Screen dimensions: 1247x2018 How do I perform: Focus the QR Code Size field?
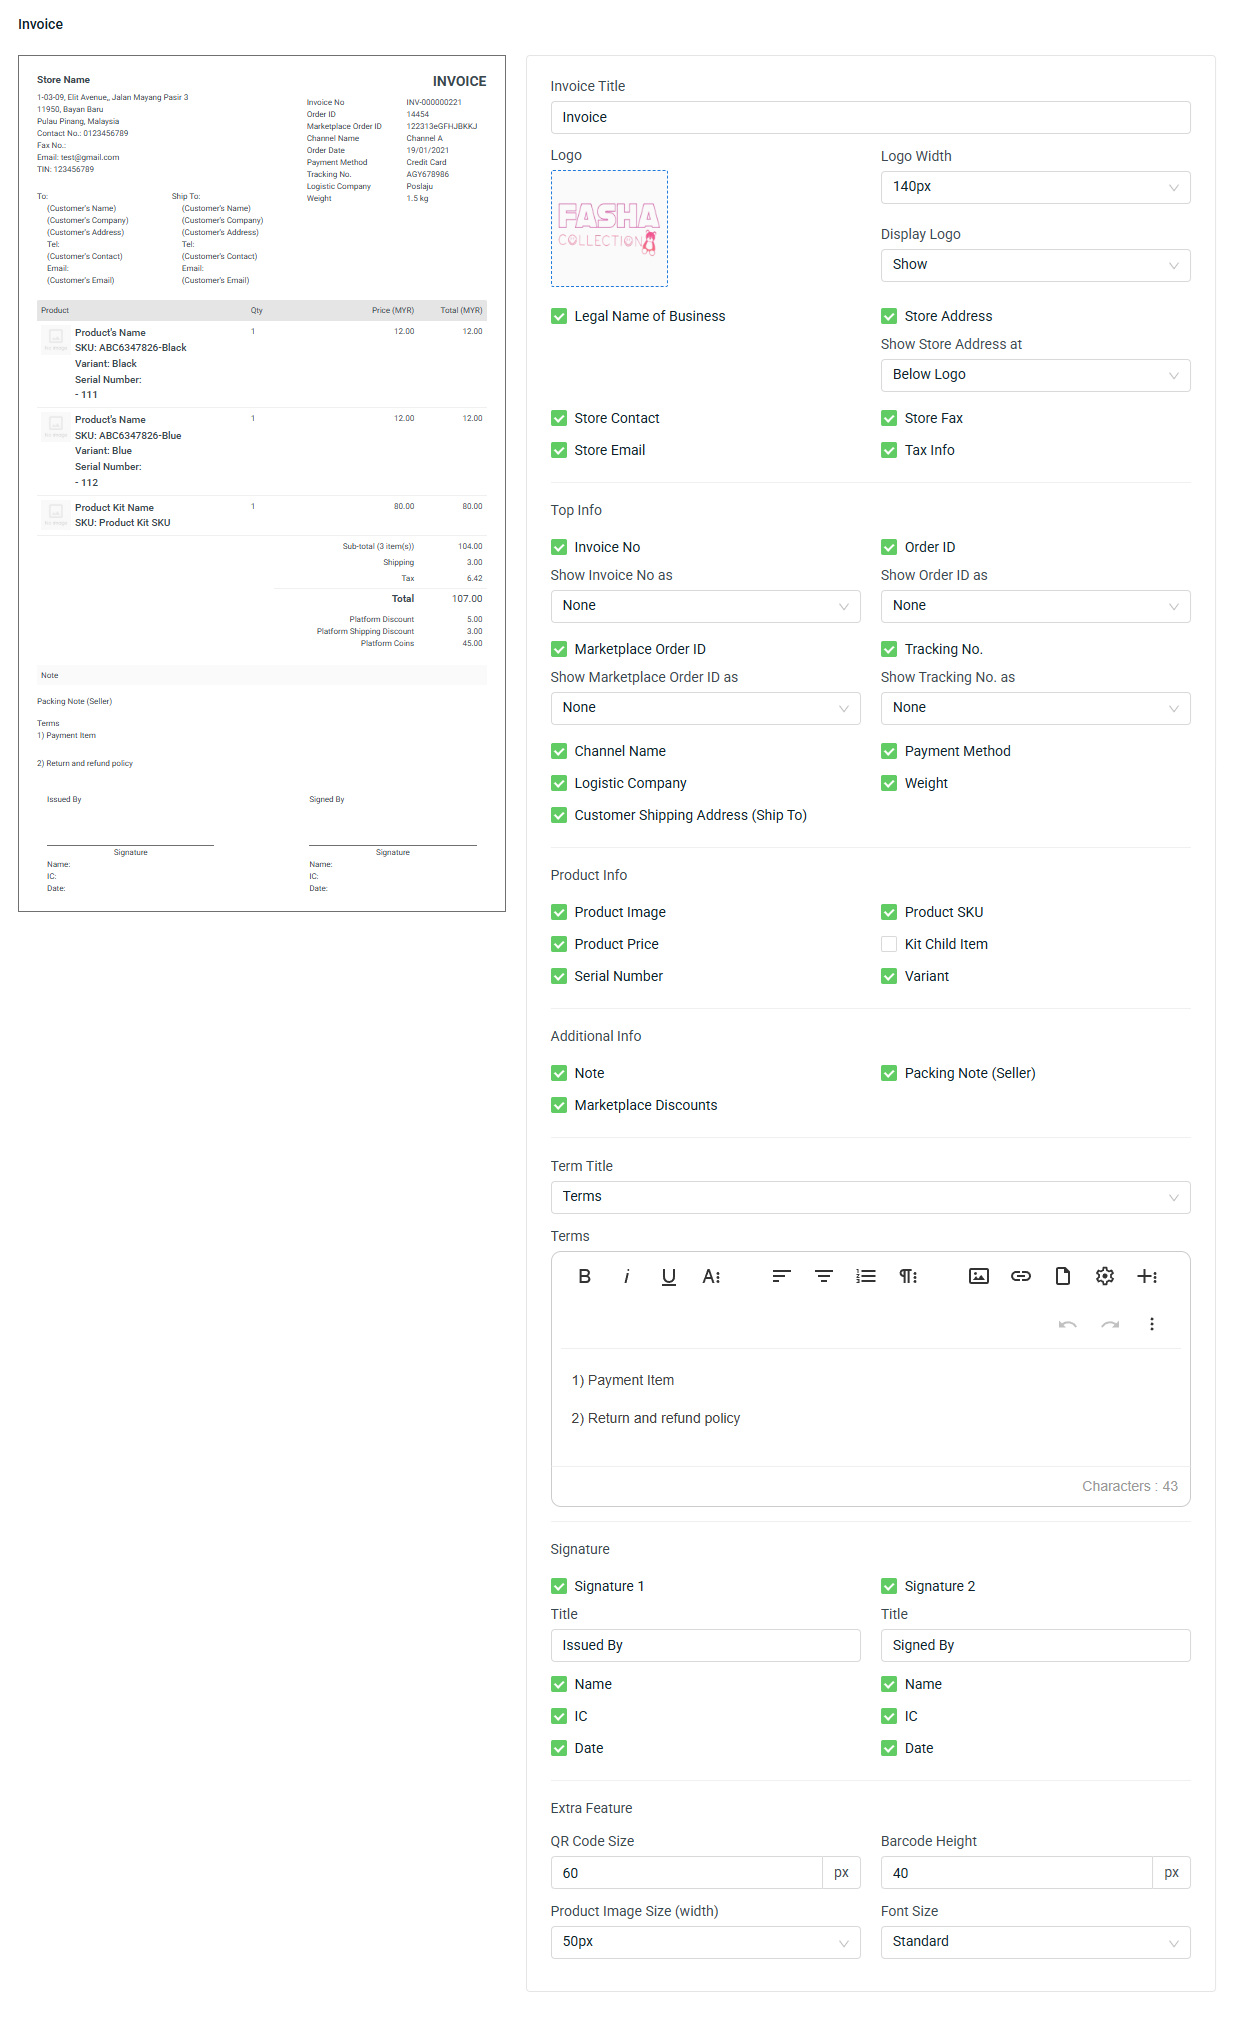[x=686, y=1873]
